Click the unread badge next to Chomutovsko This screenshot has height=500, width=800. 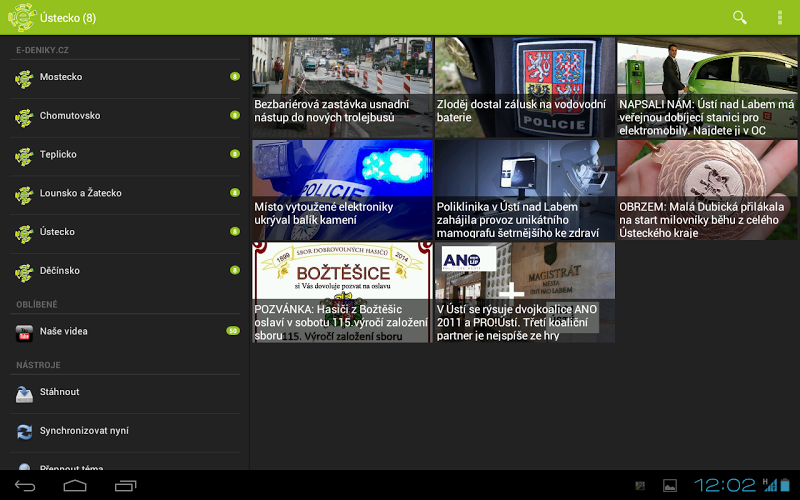click(235, 115)
